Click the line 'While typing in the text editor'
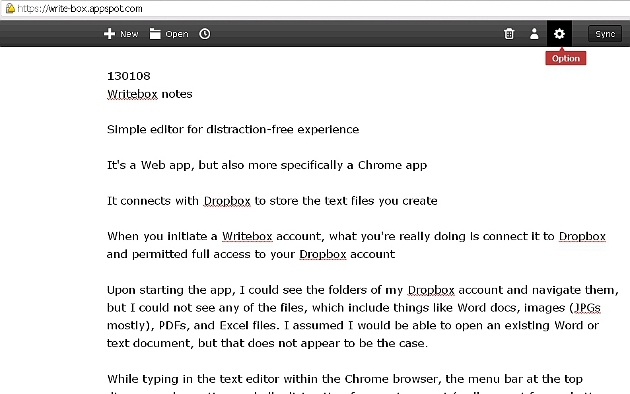Screen dimensions: 630x394 coord(345,379)
